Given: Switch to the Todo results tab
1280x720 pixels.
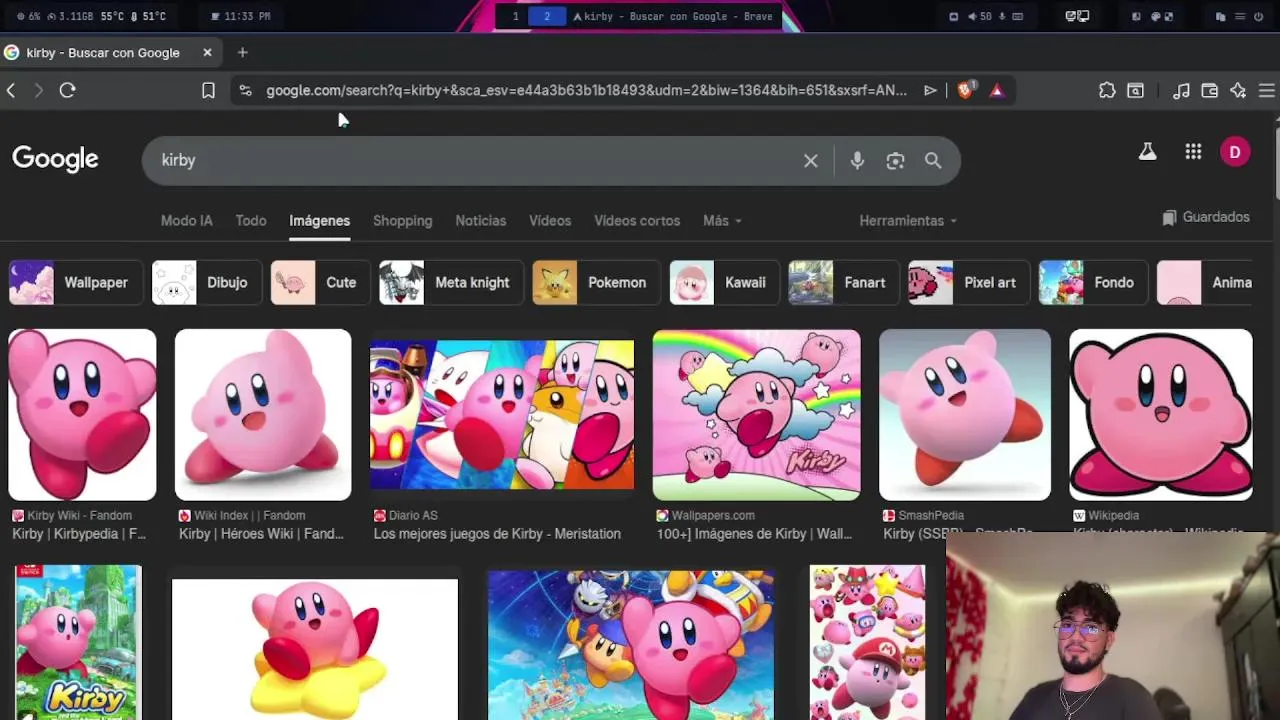Looking at the screenshot, I should (251, 221).
